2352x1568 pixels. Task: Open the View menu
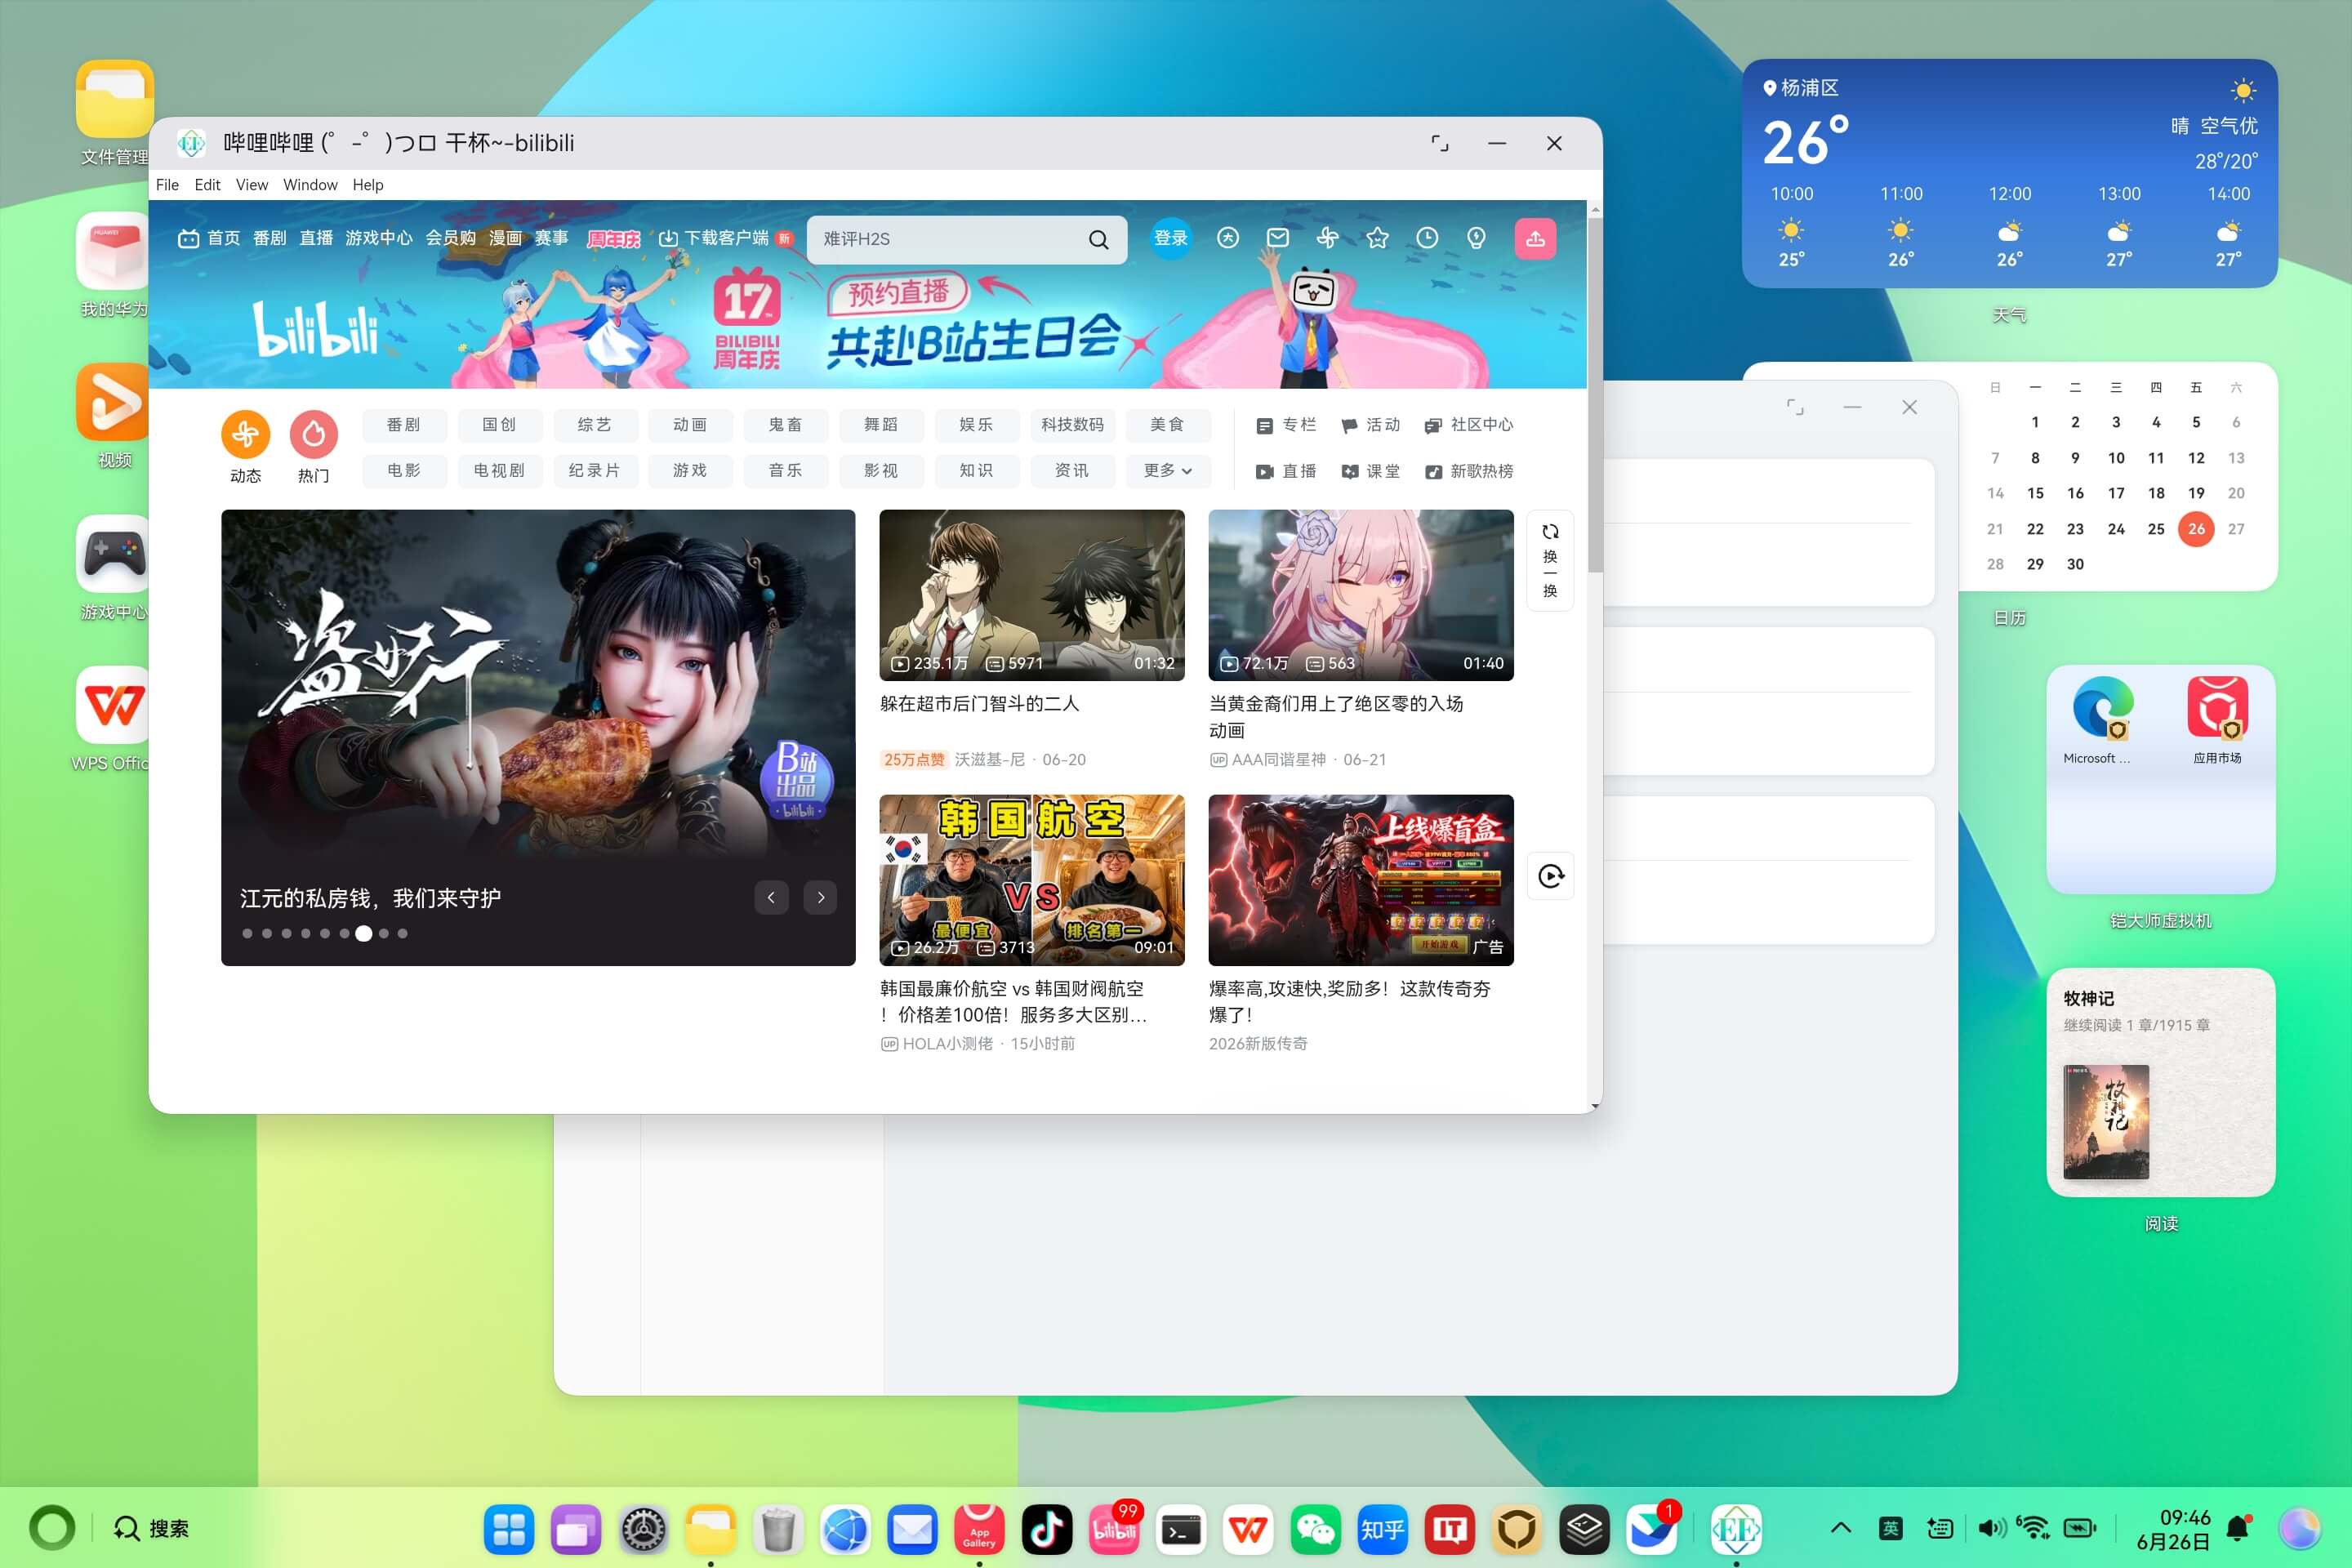[251, 185]
